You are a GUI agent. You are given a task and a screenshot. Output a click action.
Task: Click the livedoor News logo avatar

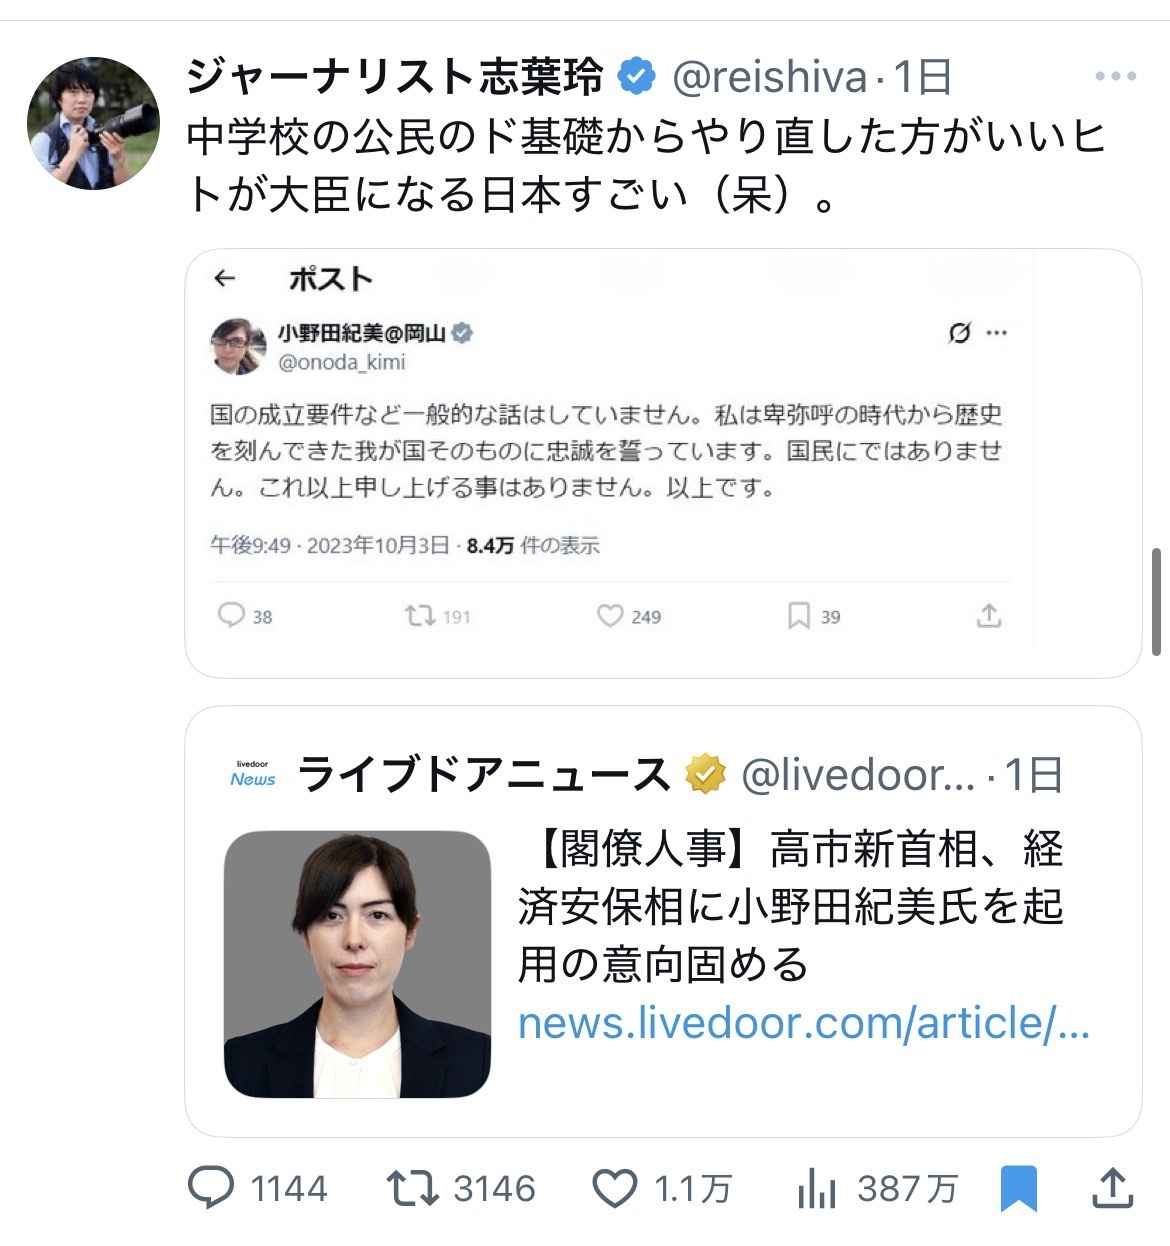pos(252,774)
